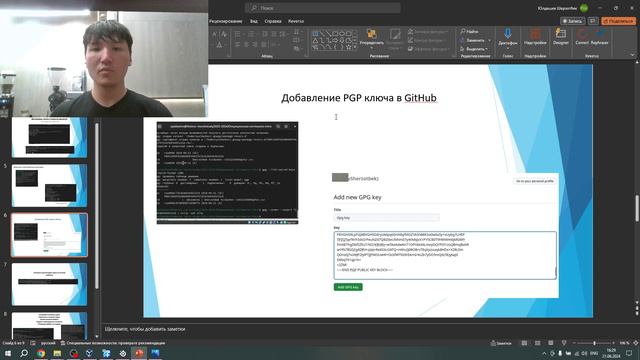The width and height of the screenshot is (640, 360).
Task: Toggle justify text alignment
Action: pos(264,44)
